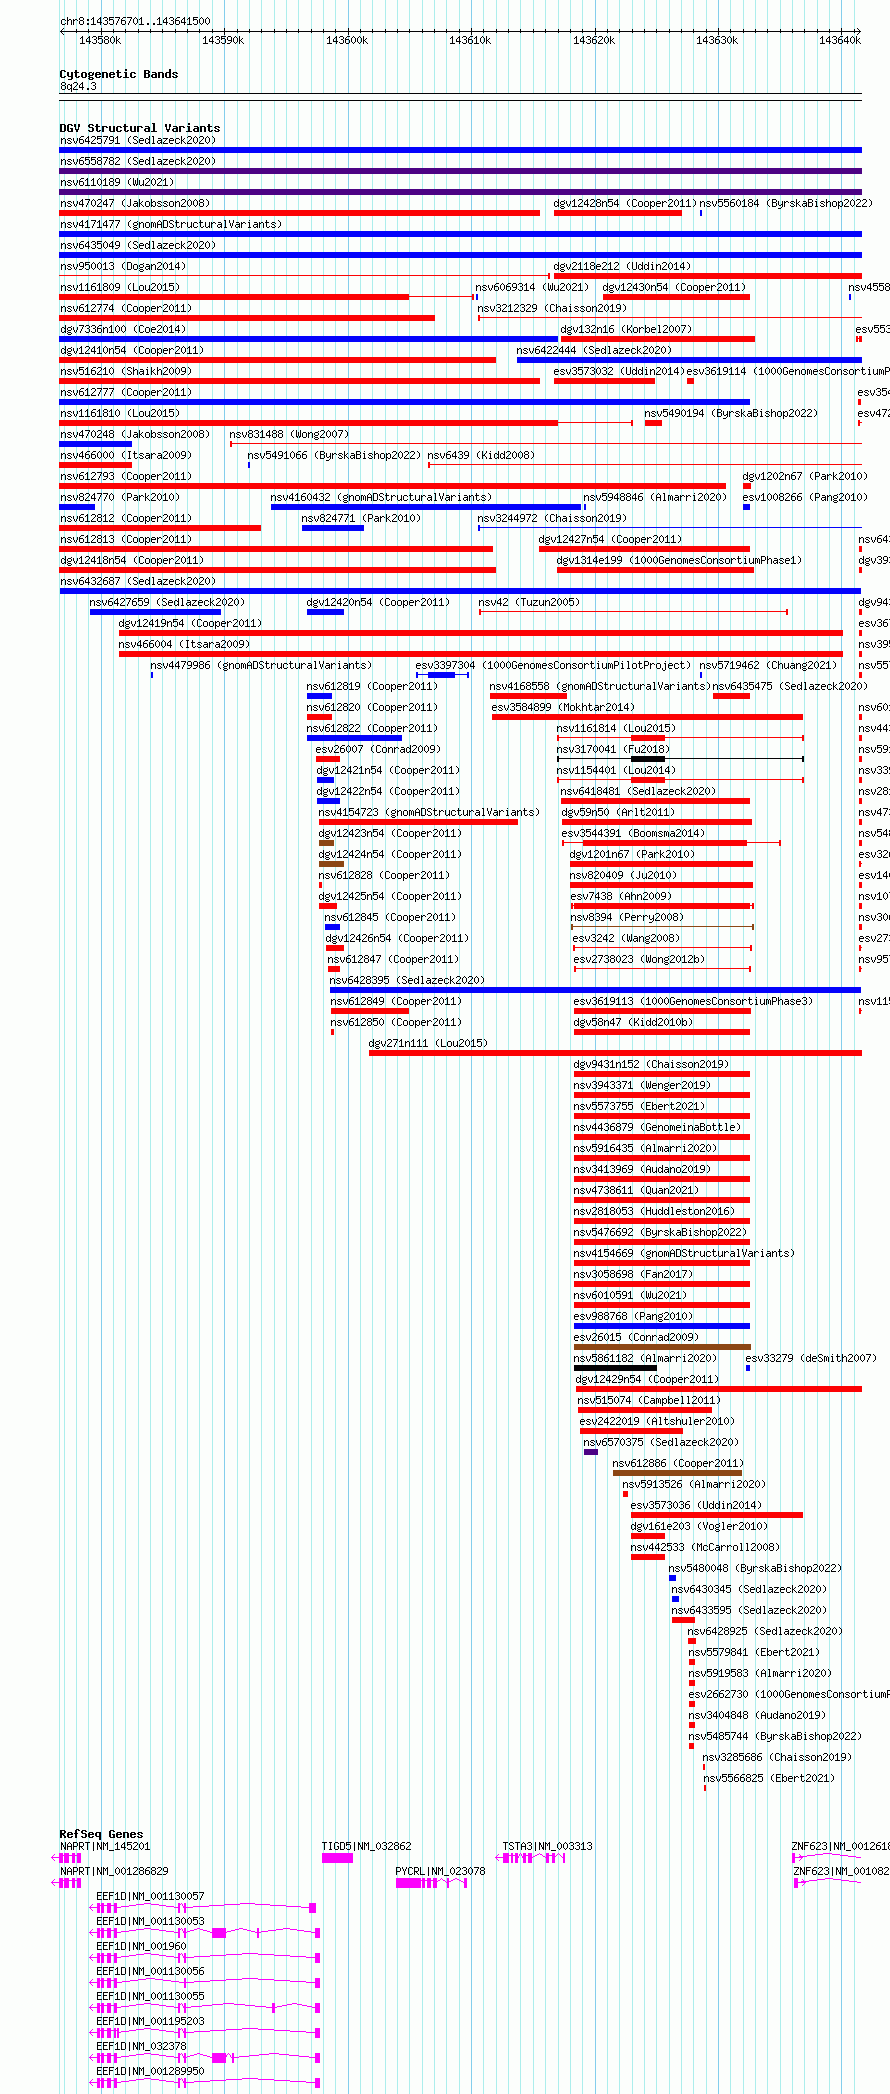Click dgv12430n54 (Cooper2011) label

coord(674,287)
